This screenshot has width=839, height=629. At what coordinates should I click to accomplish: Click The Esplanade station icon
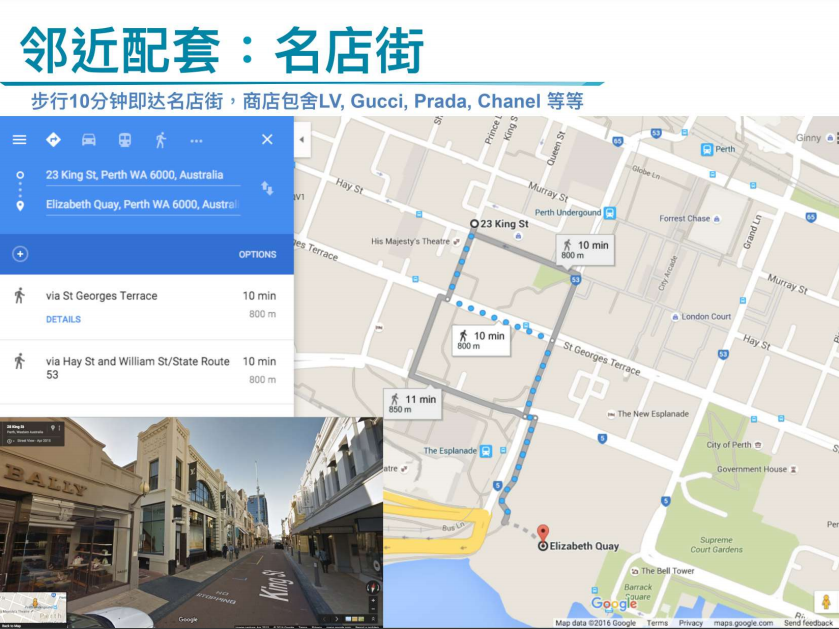[486, 451]
